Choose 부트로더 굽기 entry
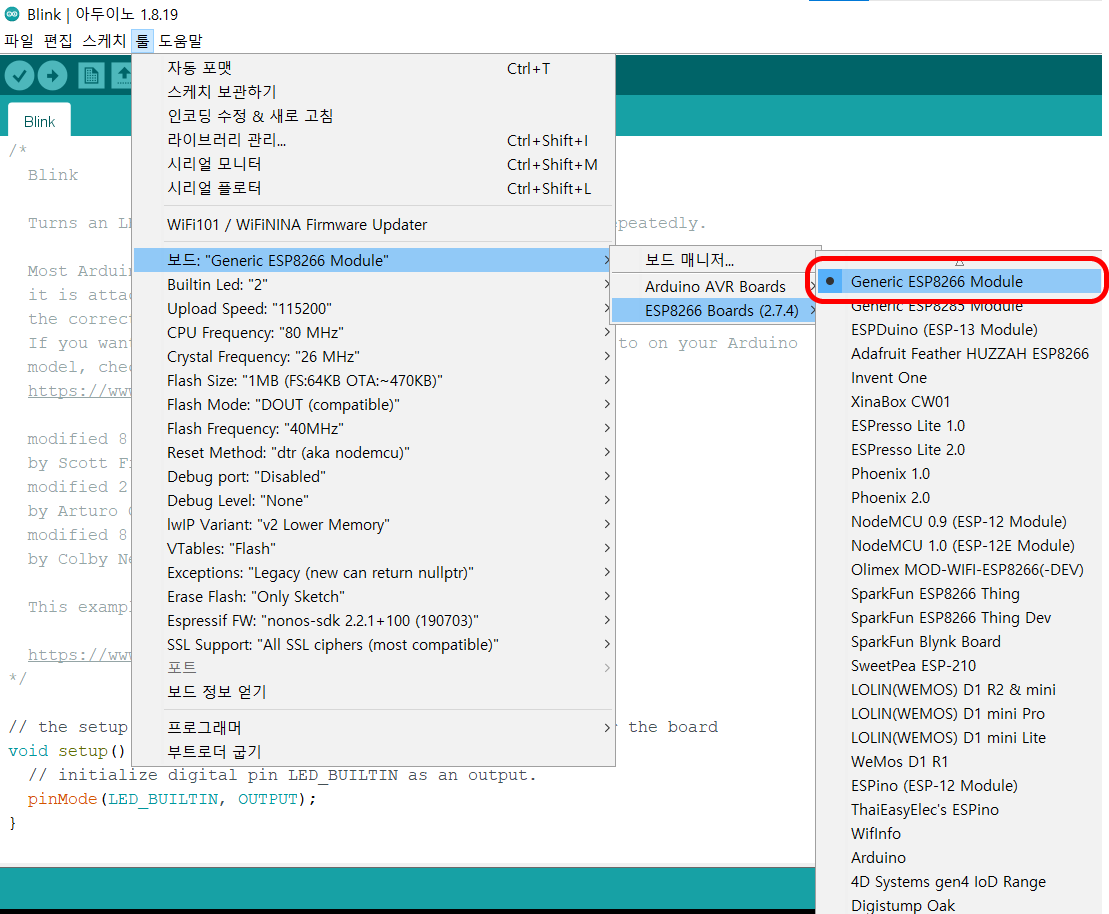The width and height of the screenshot is (1109, 914). click(x=373, y=751)
